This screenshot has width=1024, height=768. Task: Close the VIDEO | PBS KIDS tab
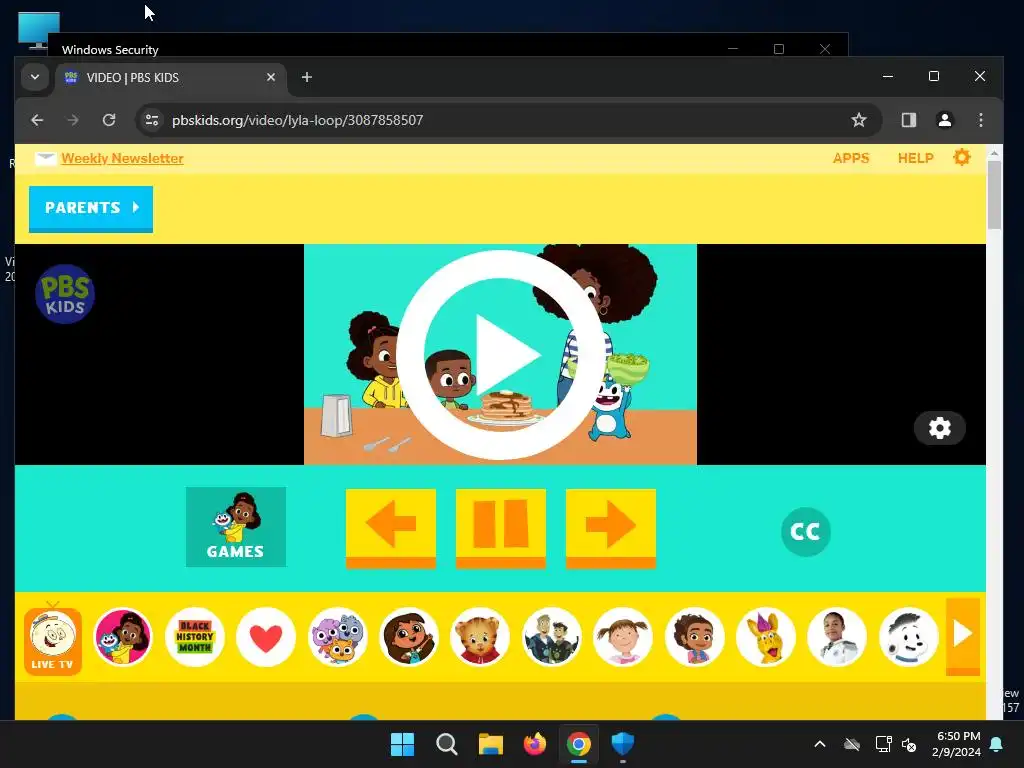pyautogui.click(x=270, y=77)
